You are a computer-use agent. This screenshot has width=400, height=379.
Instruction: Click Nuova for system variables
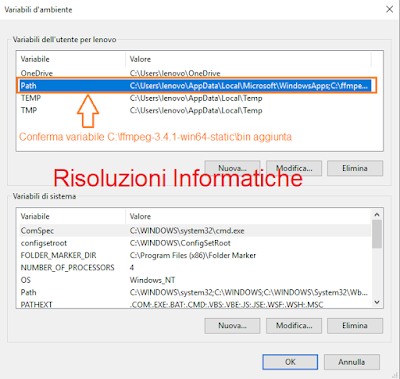point(232,326)
